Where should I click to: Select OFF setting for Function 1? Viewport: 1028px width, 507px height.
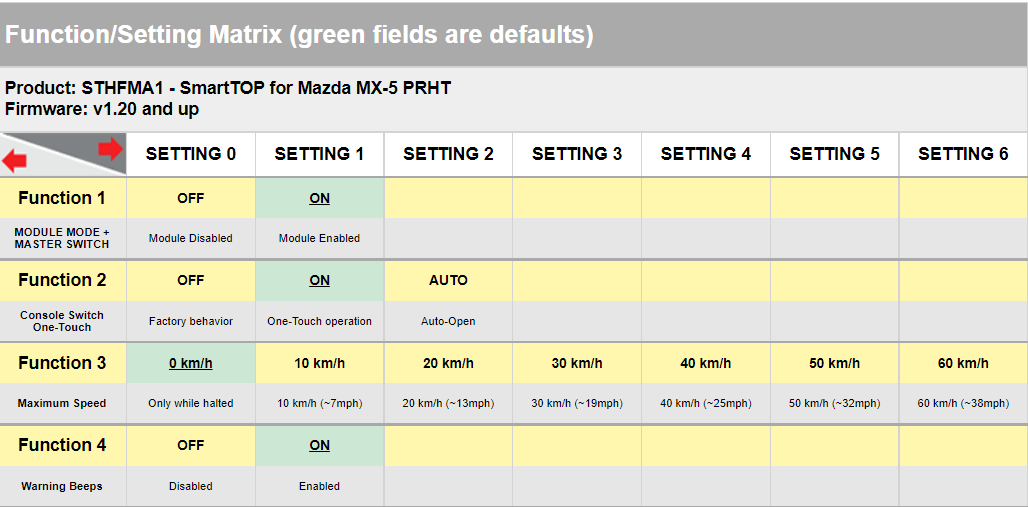click(191, 198)
